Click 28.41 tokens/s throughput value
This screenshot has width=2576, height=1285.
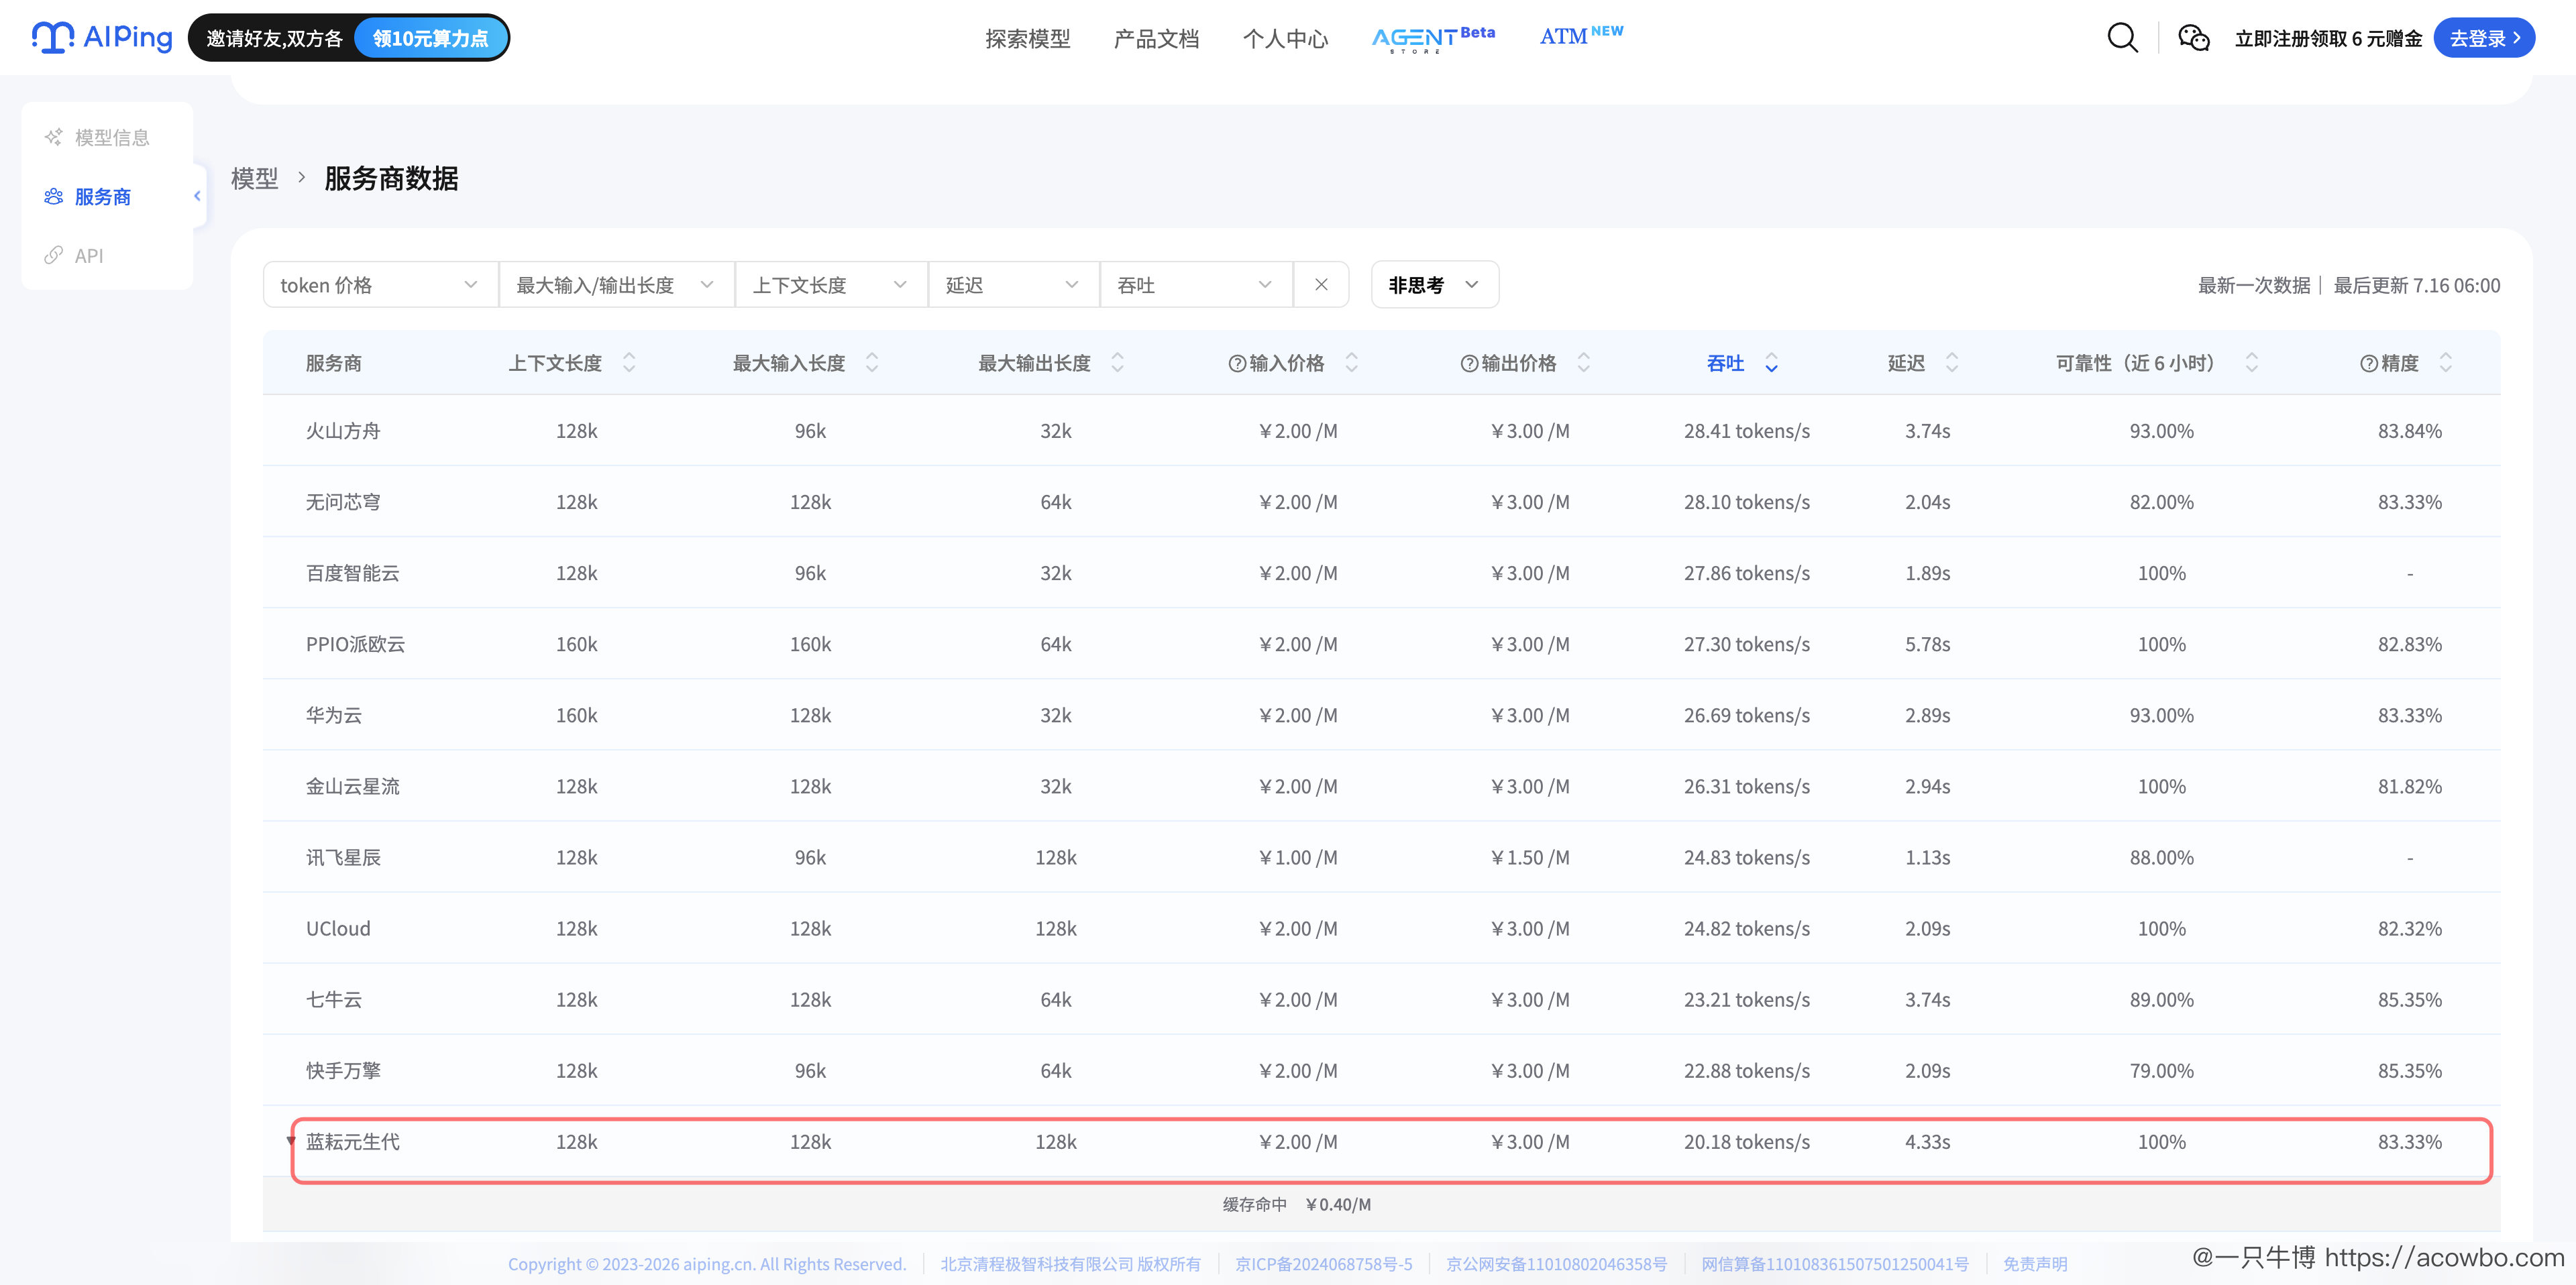click(1746, 431)
